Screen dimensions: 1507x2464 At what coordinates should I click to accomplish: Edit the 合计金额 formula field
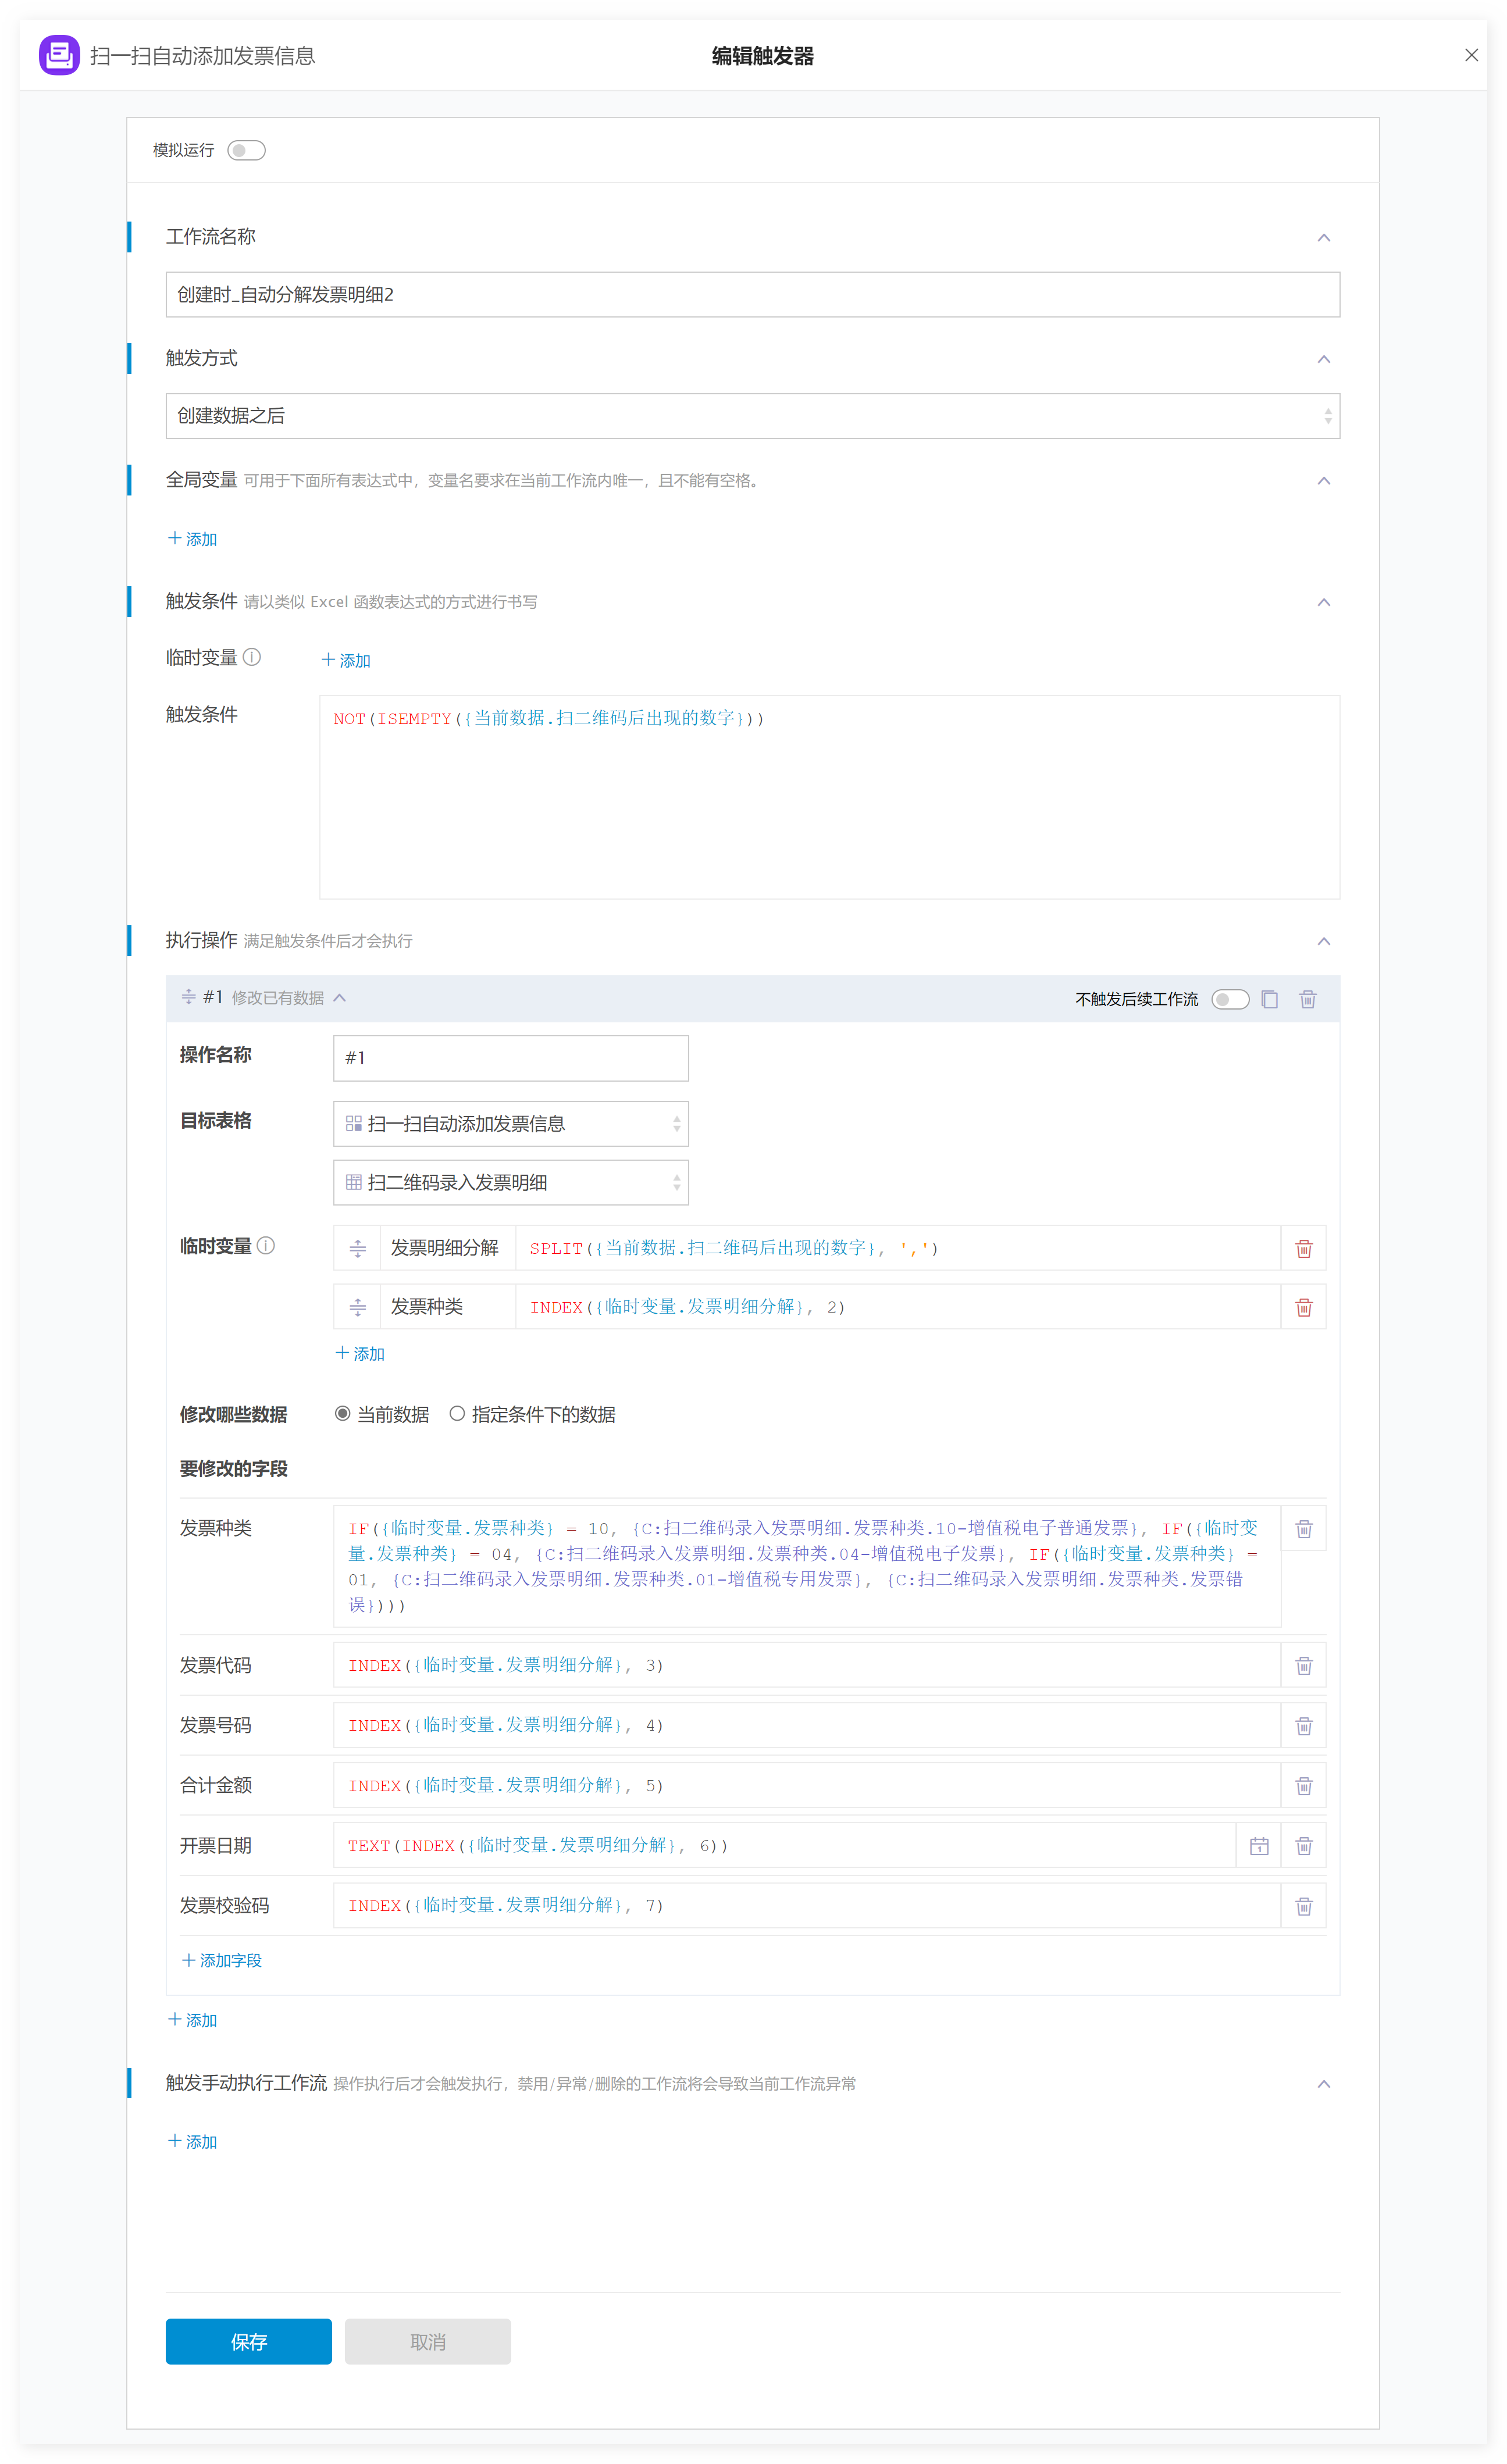coord(807,1785)
